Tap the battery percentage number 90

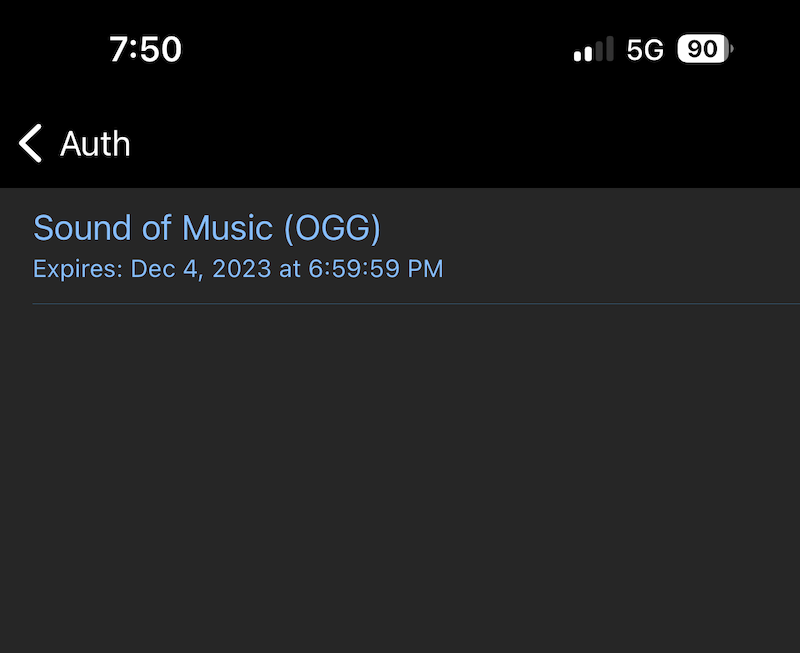(x=702, y=49)
